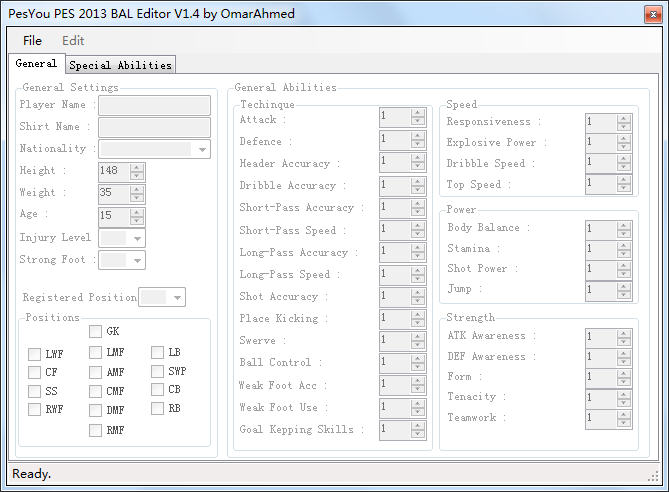Check the AMF position checkbox
The height and width of the screenshot is (492, 669).
95,372
